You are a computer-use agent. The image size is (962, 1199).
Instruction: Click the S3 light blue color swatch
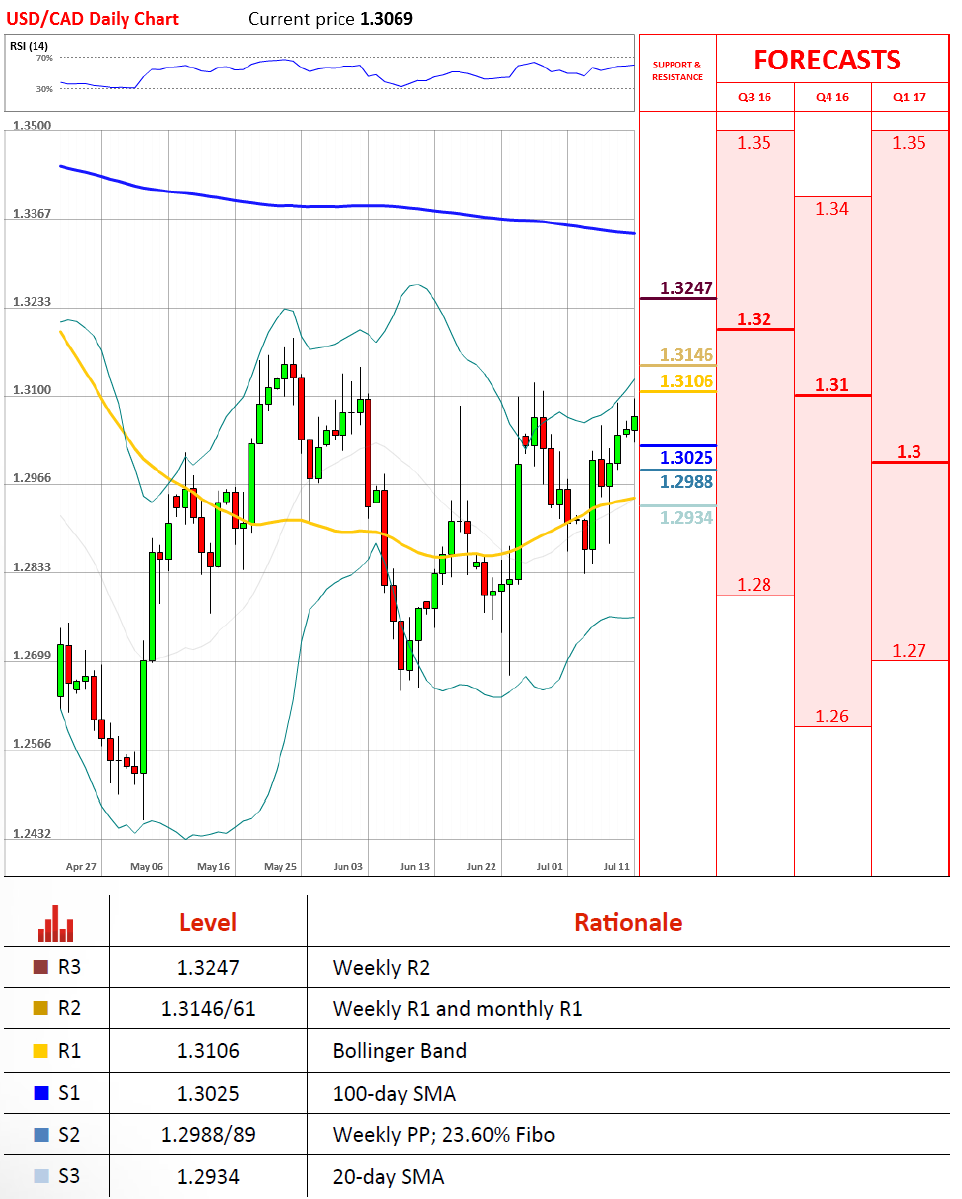[x=41, y=1175]
